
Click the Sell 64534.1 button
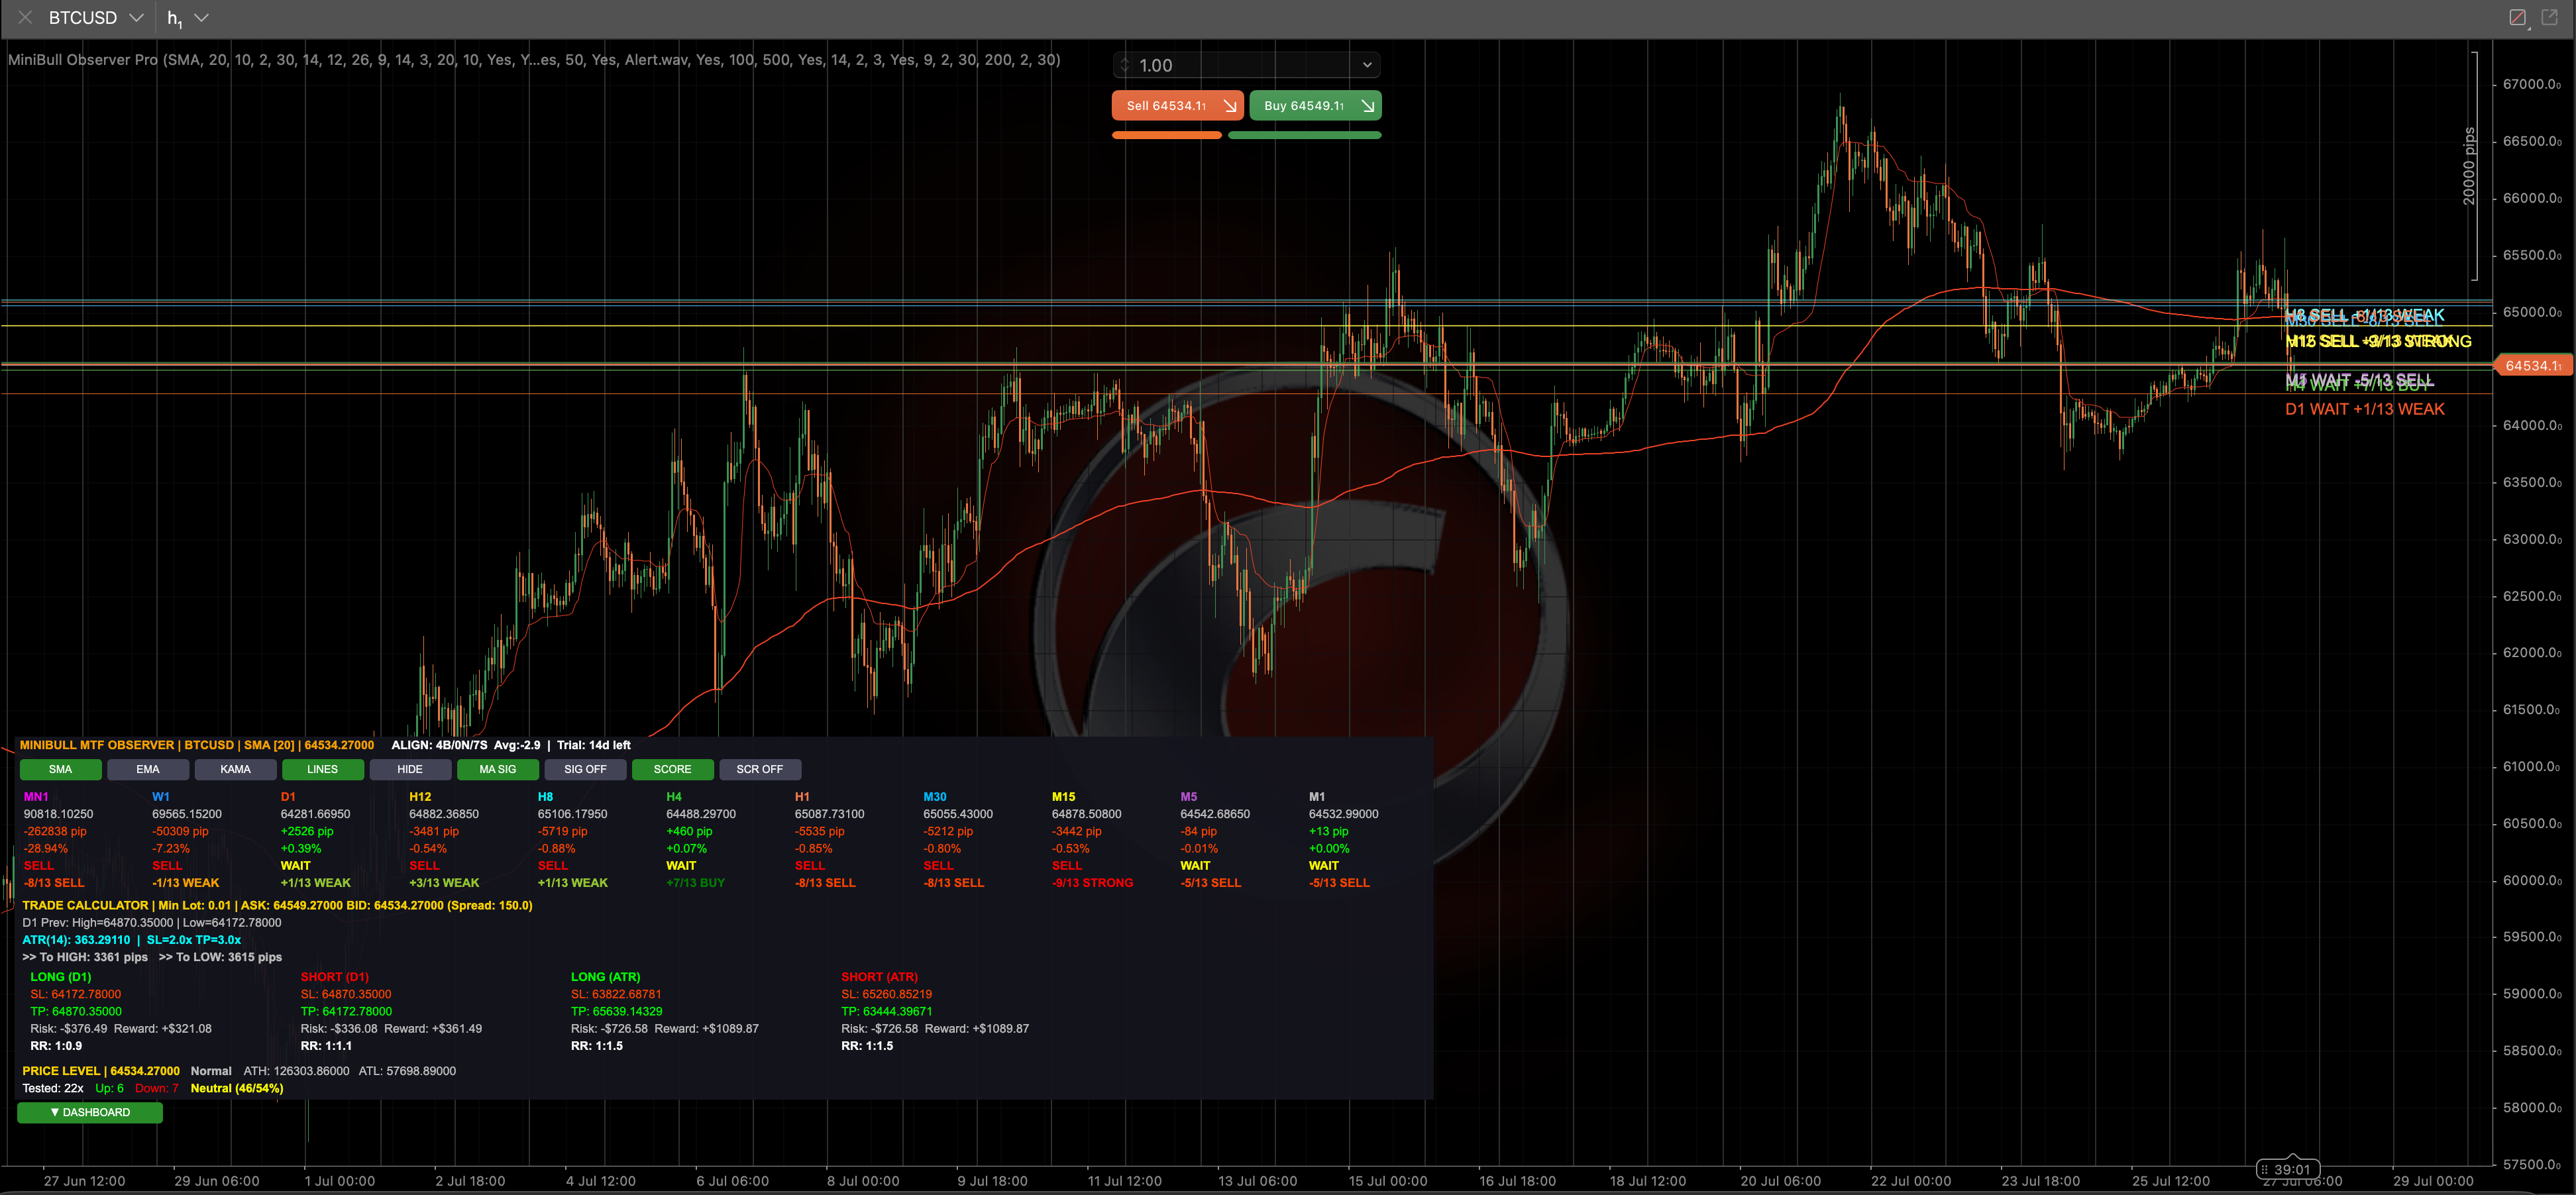tap(1177, 105)
